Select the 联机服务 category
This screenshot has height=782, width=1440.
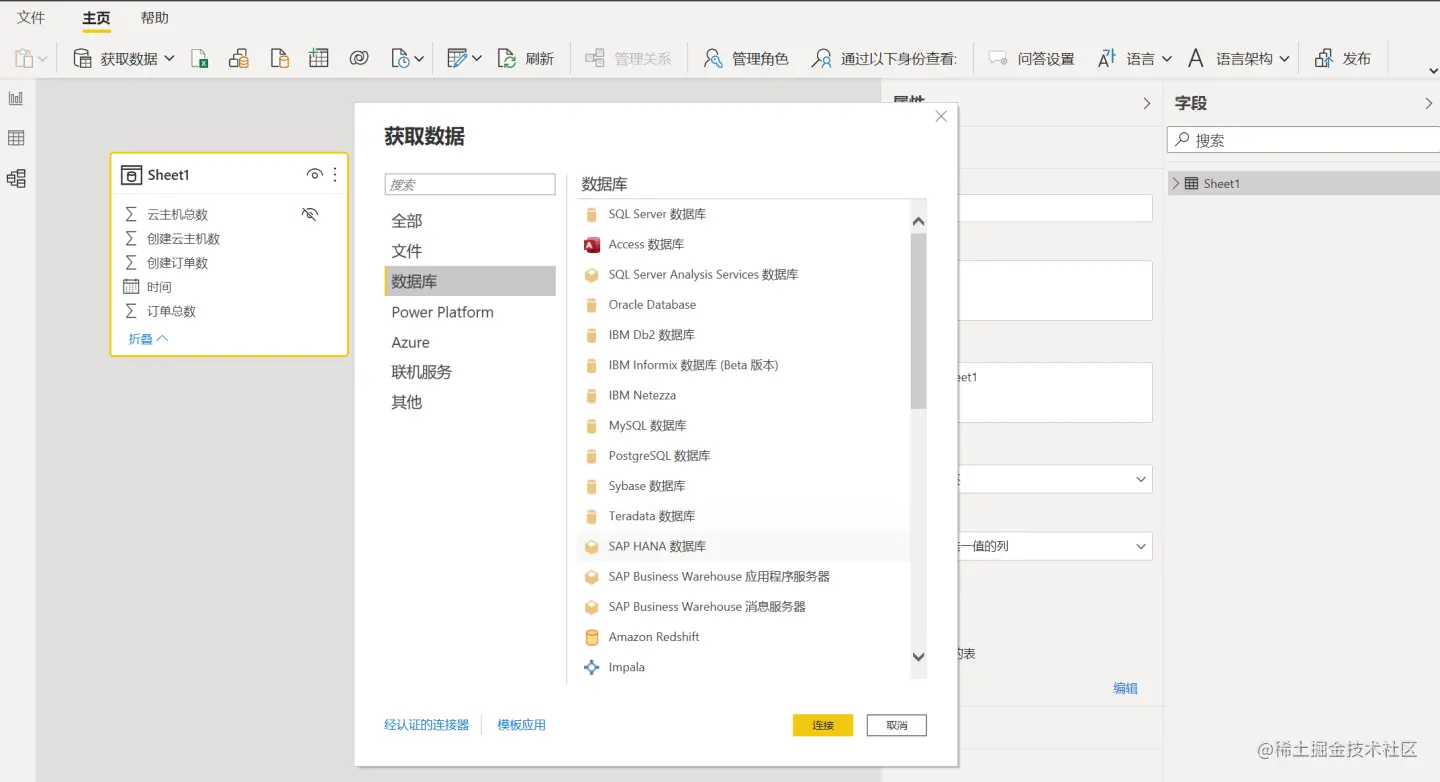(470, 372)
